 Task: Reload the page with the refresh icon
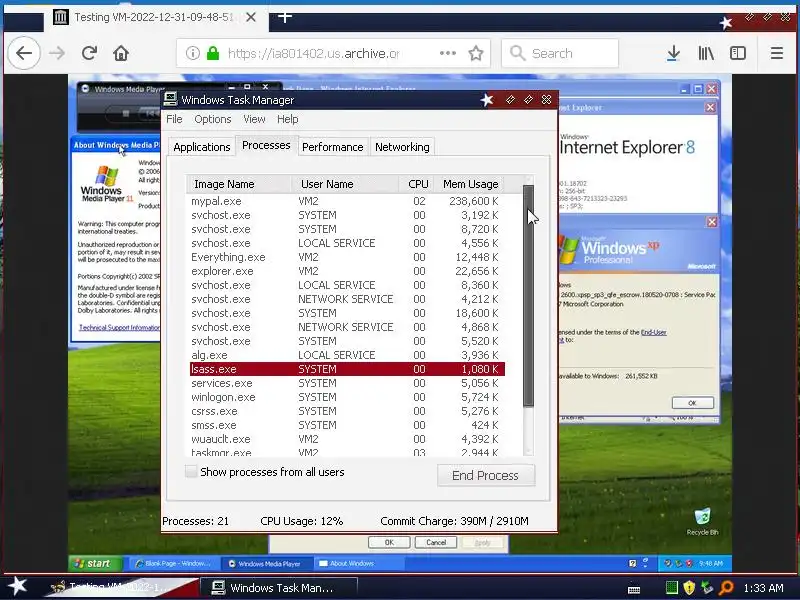tap(89, 53)
